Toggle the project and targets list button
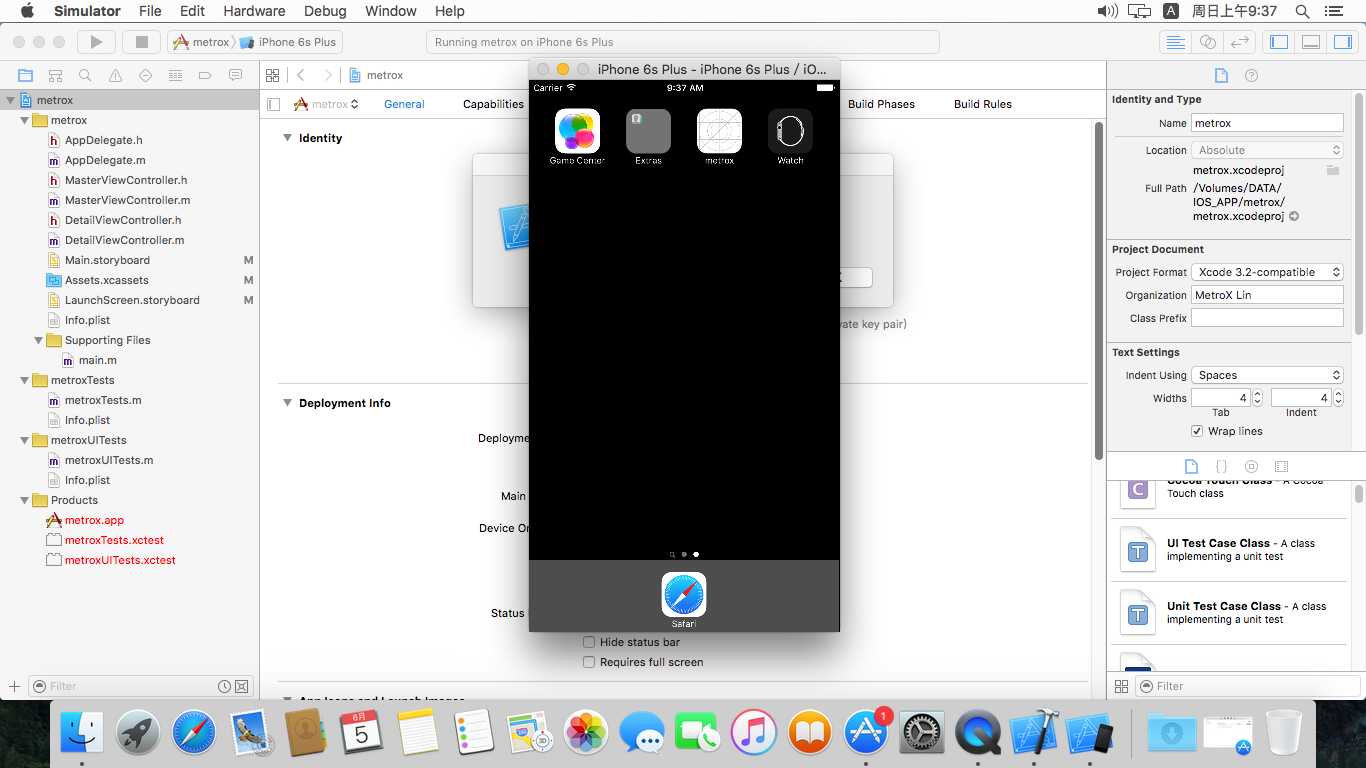1366x768 pixels. (274, 104)
